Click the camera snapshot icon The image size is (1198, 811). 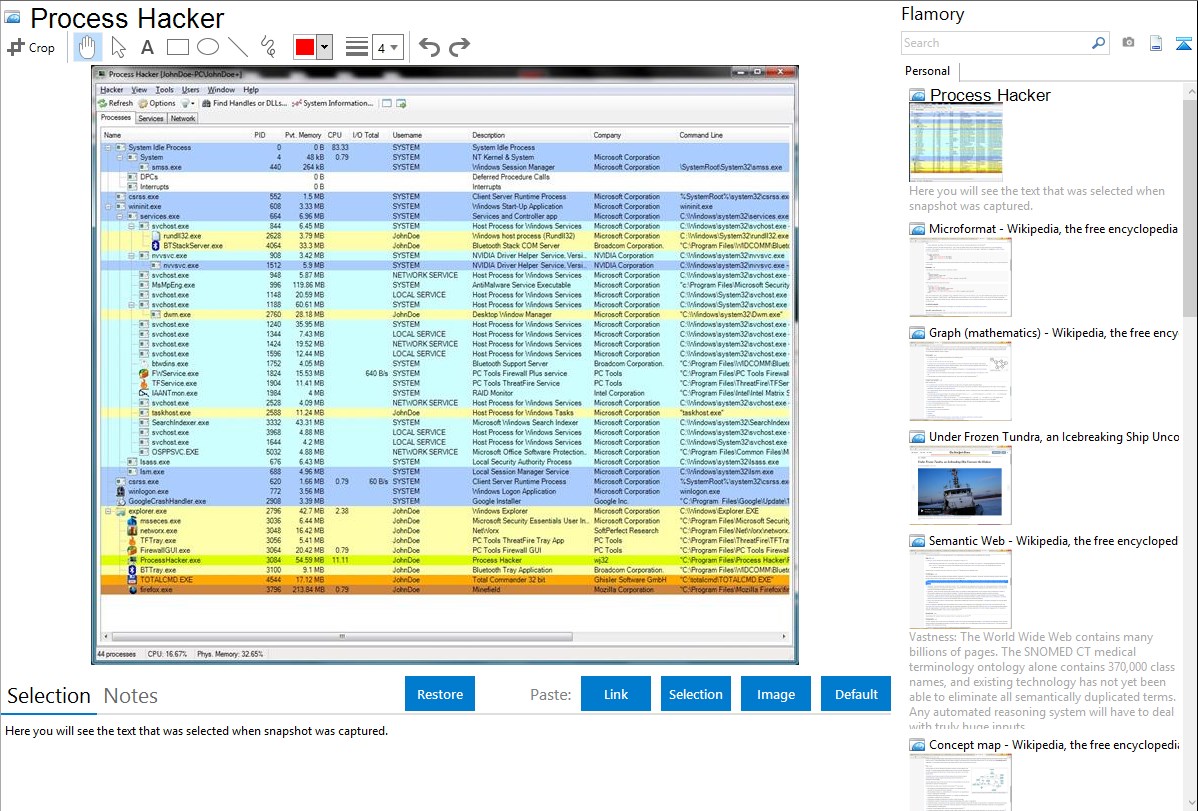(x=1128, y=43)
